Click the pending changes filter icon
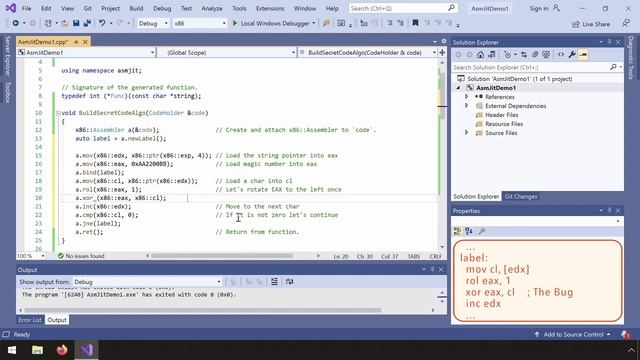640x360 pixels. click(507, 55)
